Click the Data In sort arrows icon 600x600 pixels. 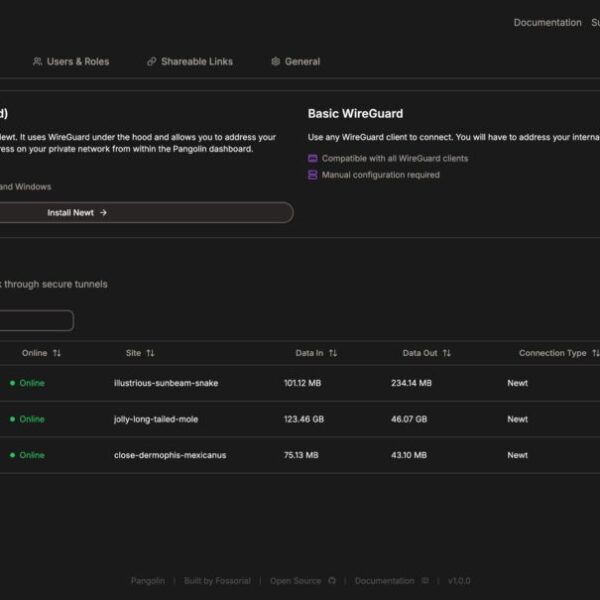pos(333,353)
